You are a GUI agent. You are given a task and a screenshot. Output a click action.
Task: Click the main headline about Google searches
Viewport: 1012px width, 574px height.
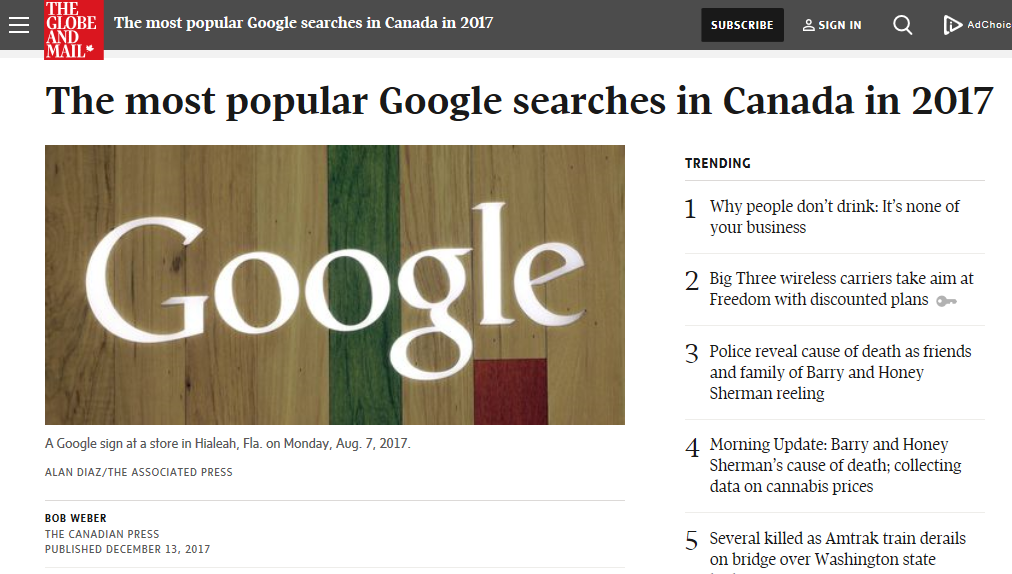click(519, 101)
